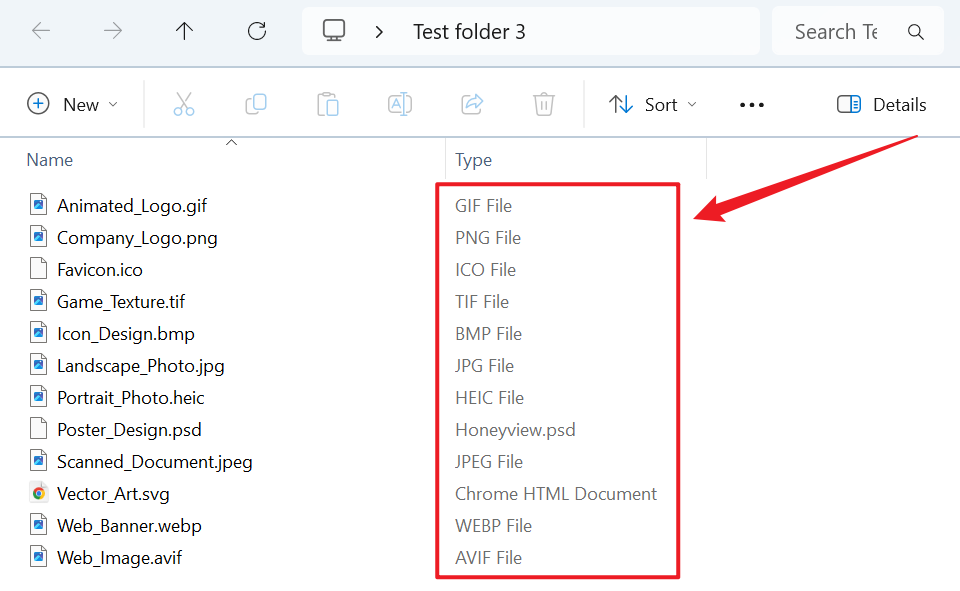
Task: Open the New item menu
Action: tap(72, 104)
